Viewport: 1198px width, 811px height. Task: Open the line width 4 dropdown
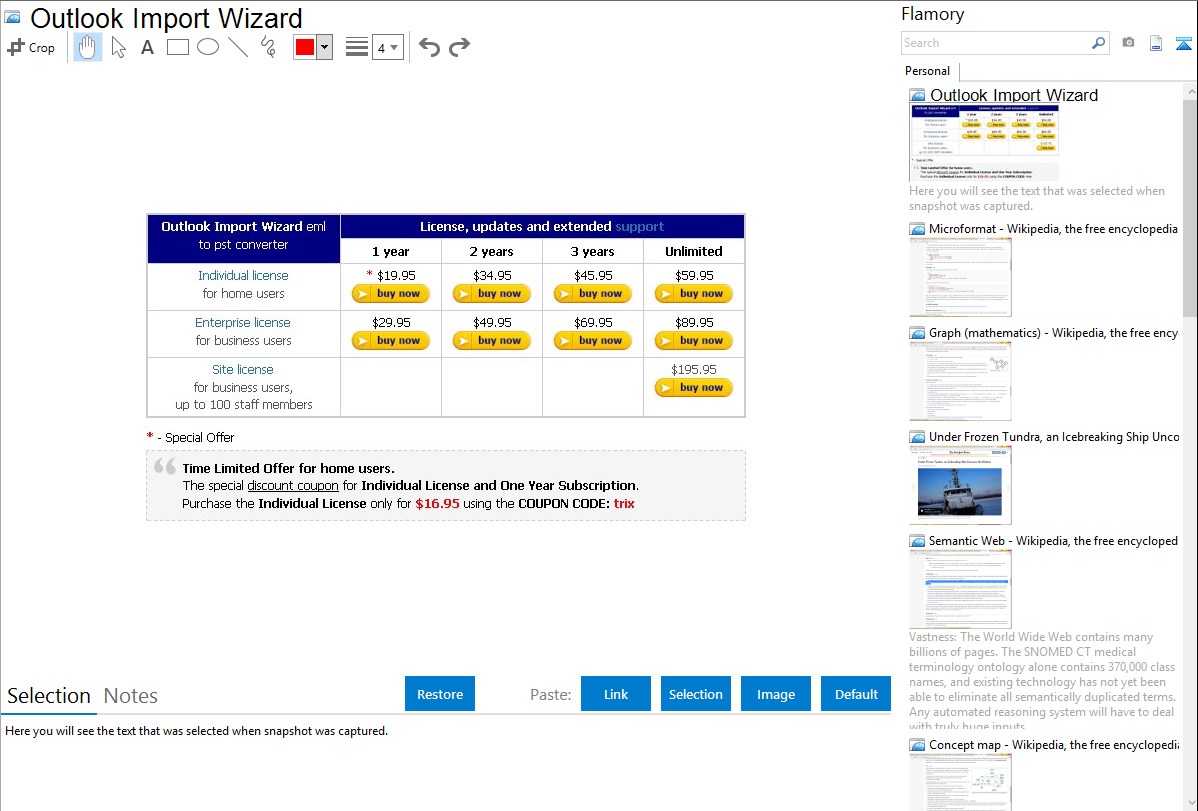[x=387, y=48]
